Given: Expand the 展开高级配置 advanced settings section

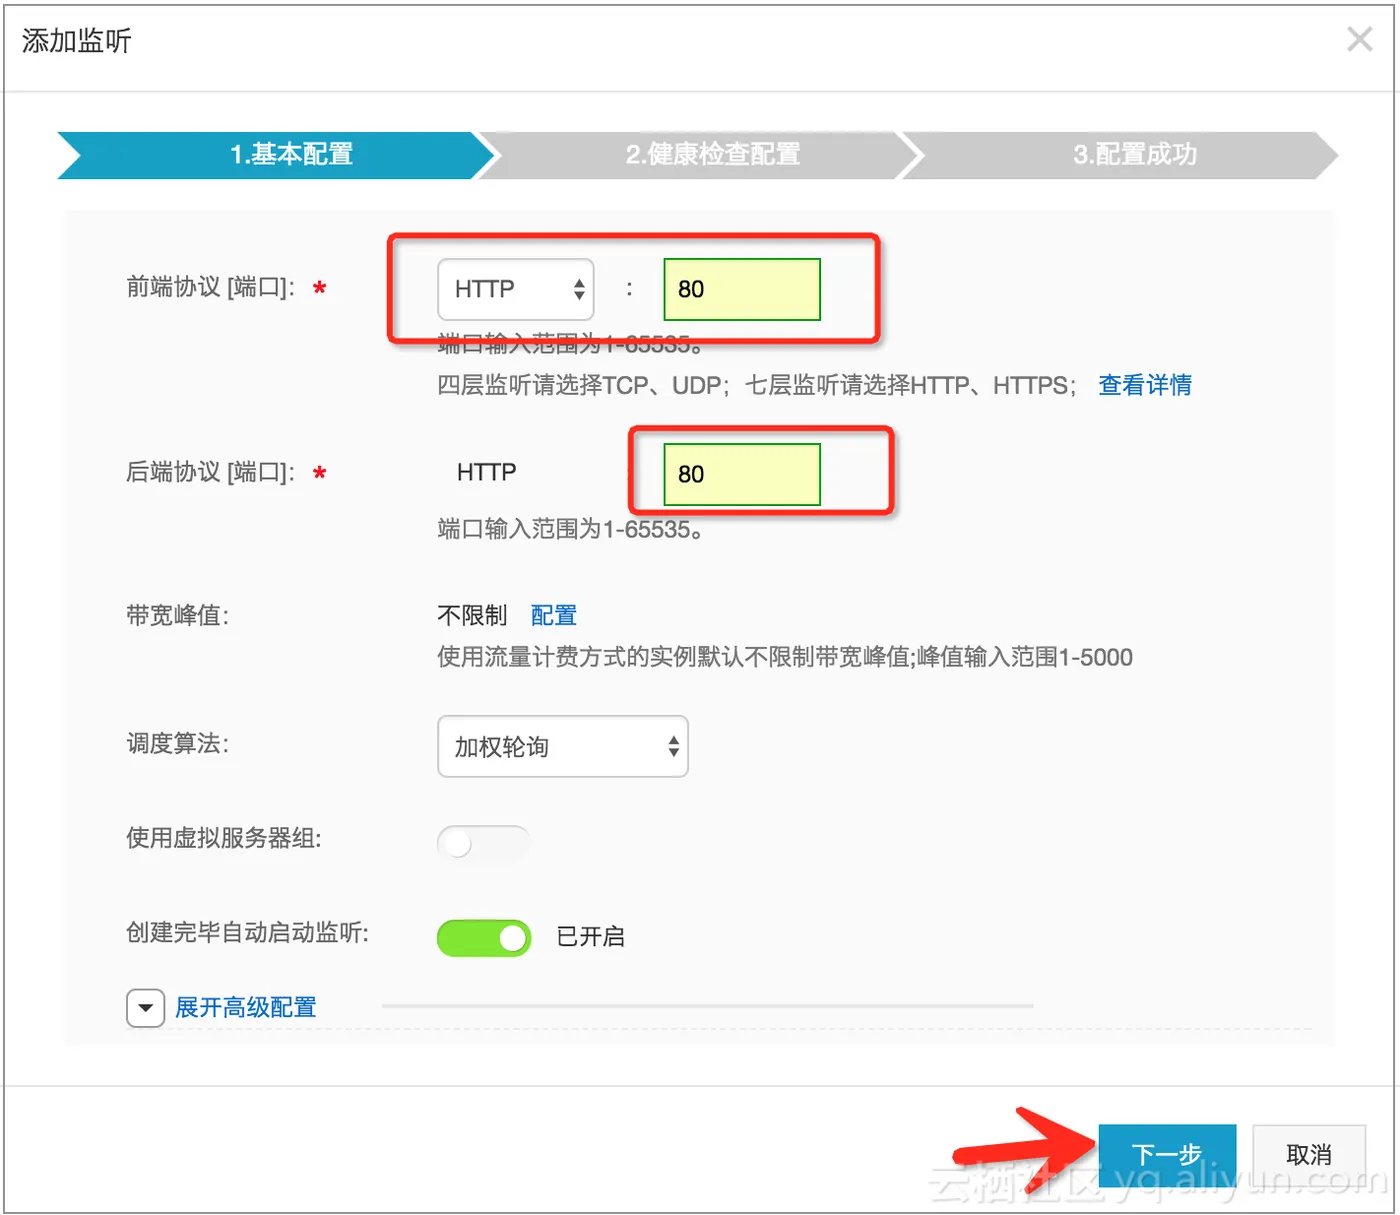Looking at the screenshot, I should coord(246,1007).
